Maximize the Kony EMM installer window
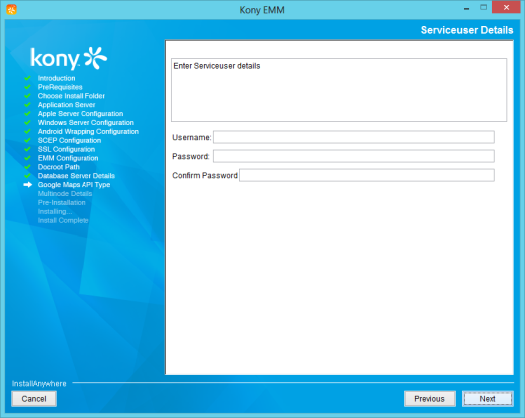The width and height of the screenshot is (525, 418). coord(483,7)
